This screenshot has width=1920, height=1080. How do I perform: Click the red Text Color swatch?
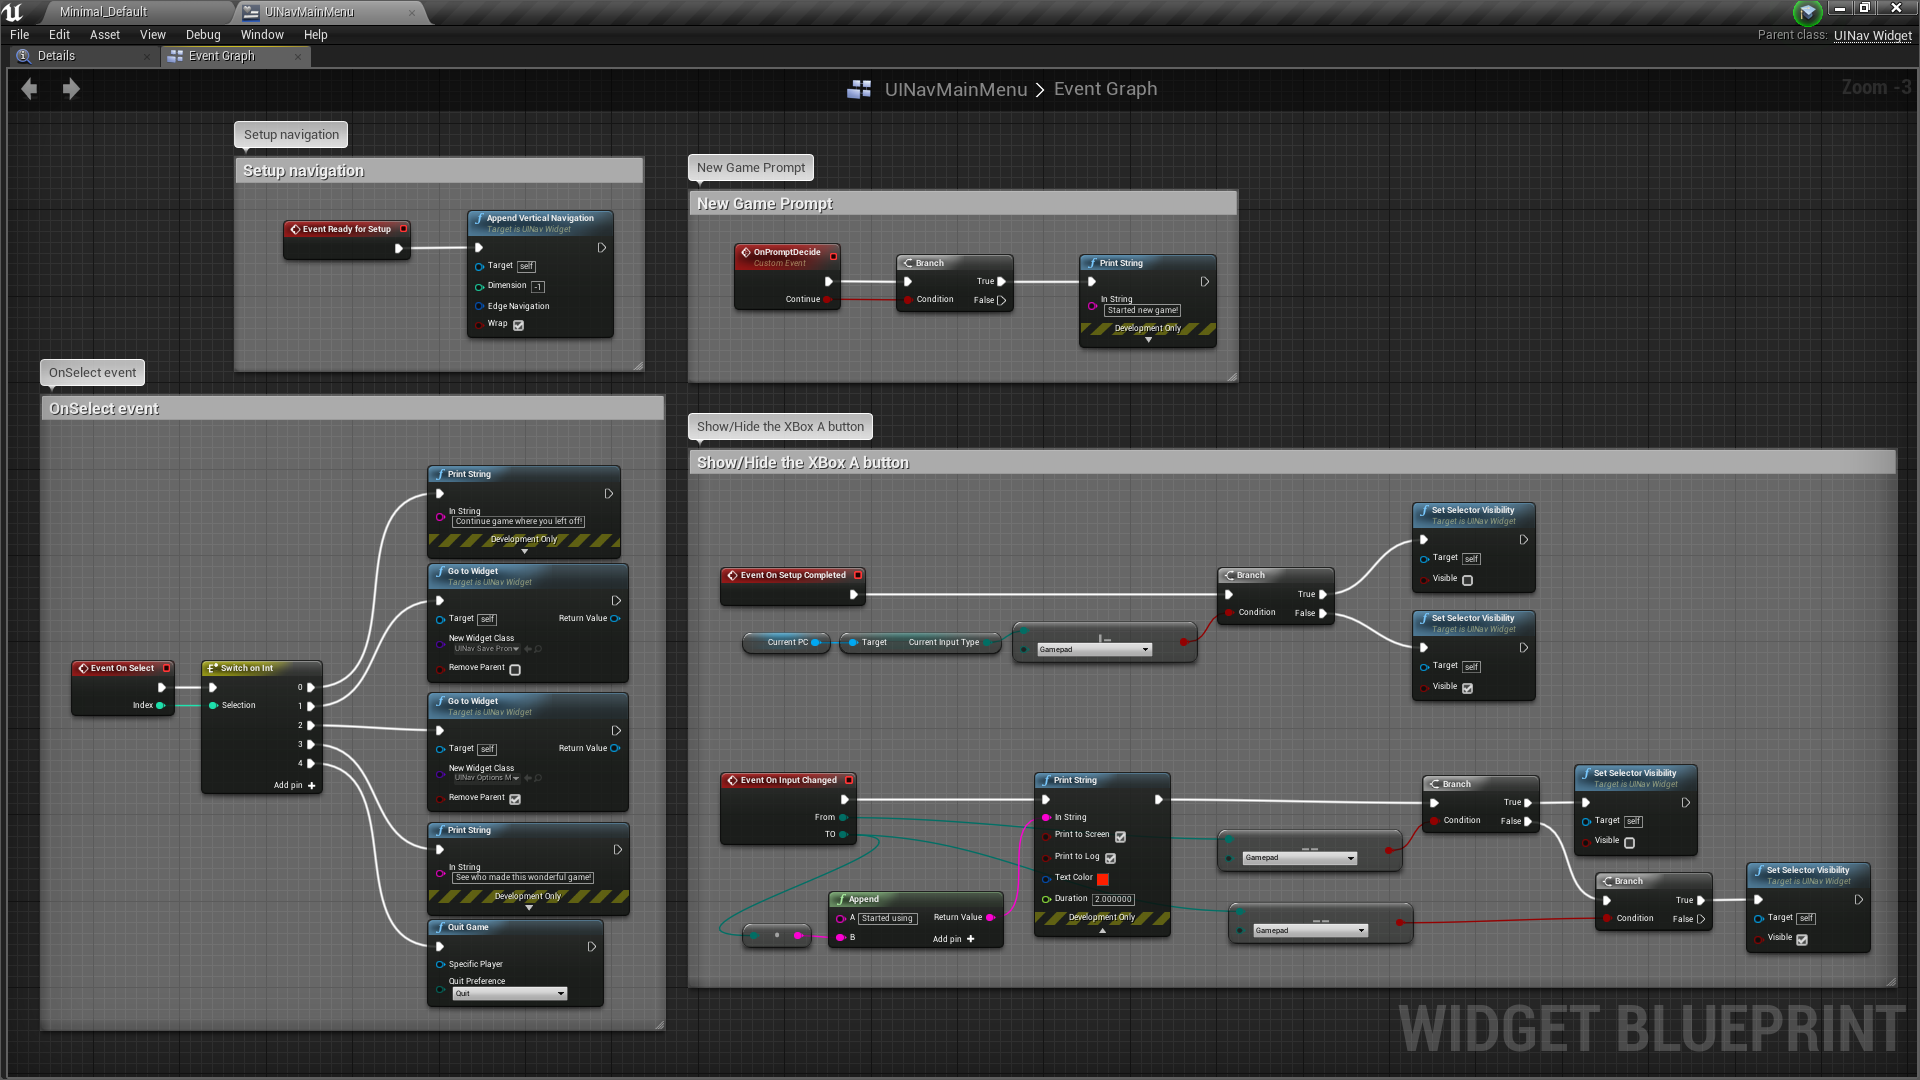pyautogui.click(x=1103, y=879)
